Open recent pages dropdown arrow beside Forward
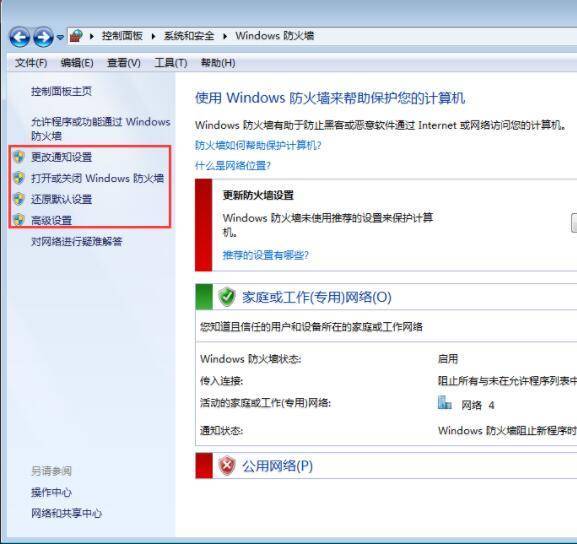577x544 pixels. [60, 37]
